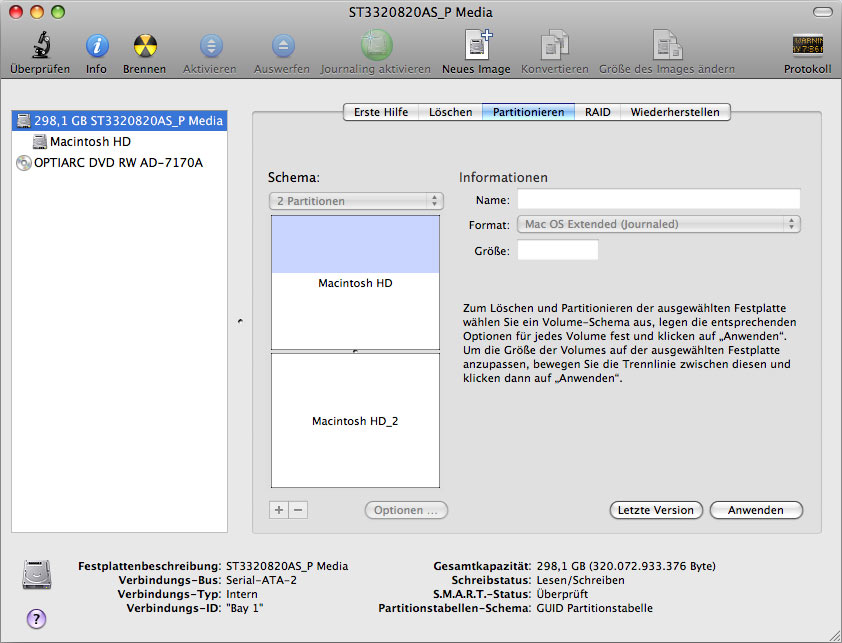842x643 pixels.
Task: Click the purple help question mark button
Action: point(37,619)
